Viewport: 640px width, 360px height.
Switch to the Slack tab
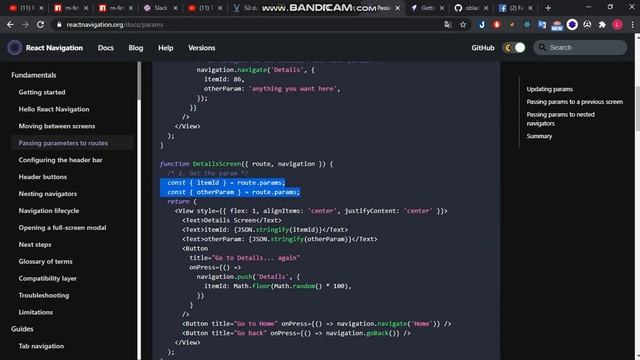[161, 8]
